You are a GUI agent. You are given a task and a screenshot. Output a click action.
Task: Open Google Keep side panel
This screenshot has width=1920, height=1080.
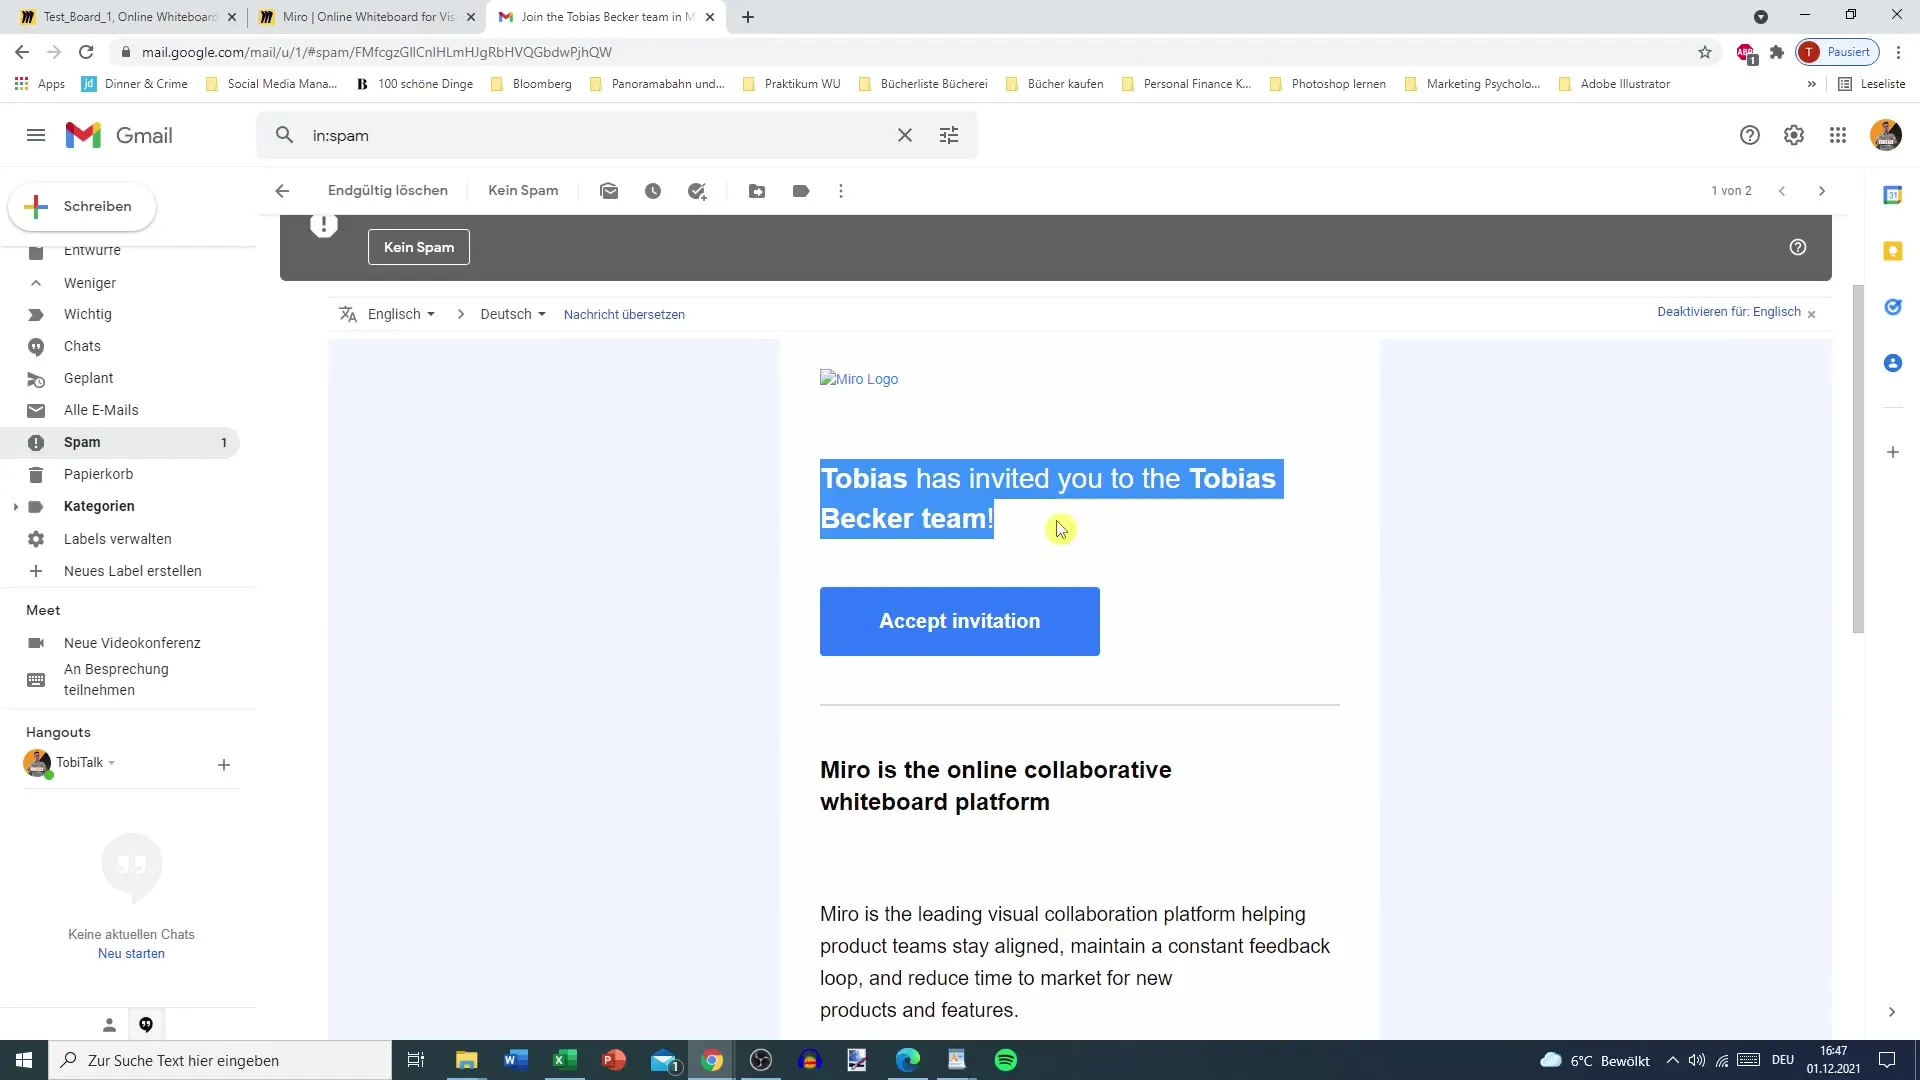[1892, 251]
